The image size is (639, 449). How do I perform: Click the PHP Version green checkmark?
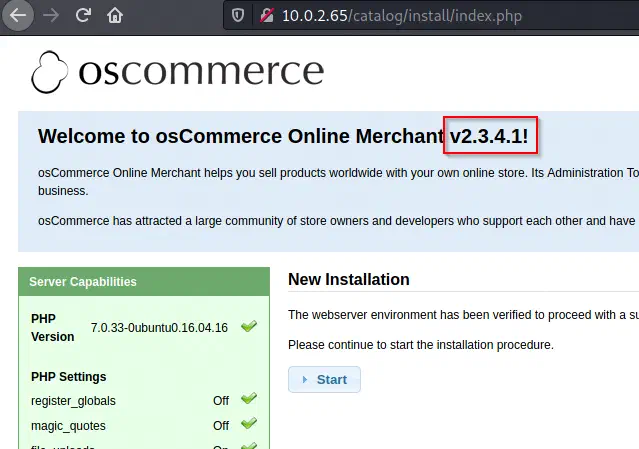click(249, 326)
